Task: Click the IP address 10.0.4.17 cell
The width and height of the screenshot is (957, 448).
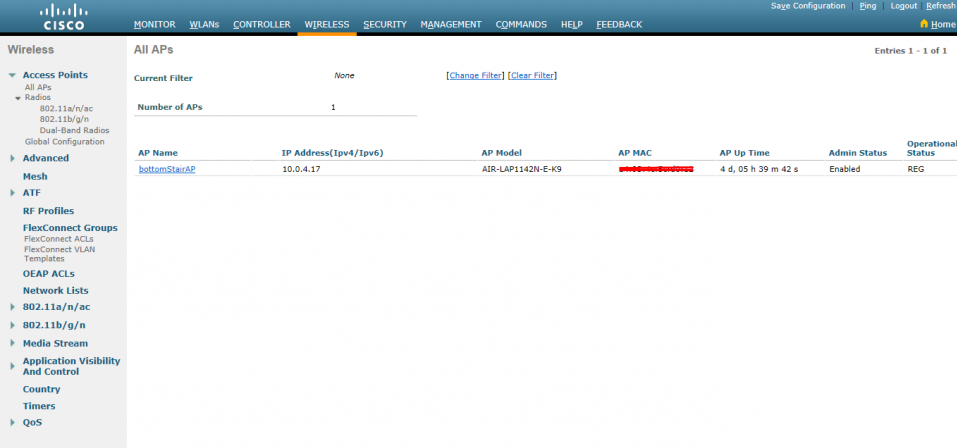Action: [301, 169]
